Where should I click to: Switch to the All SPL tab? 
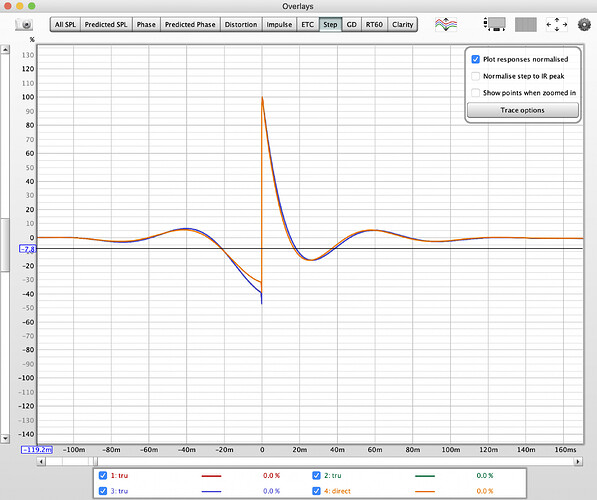[x=65, y=24]
